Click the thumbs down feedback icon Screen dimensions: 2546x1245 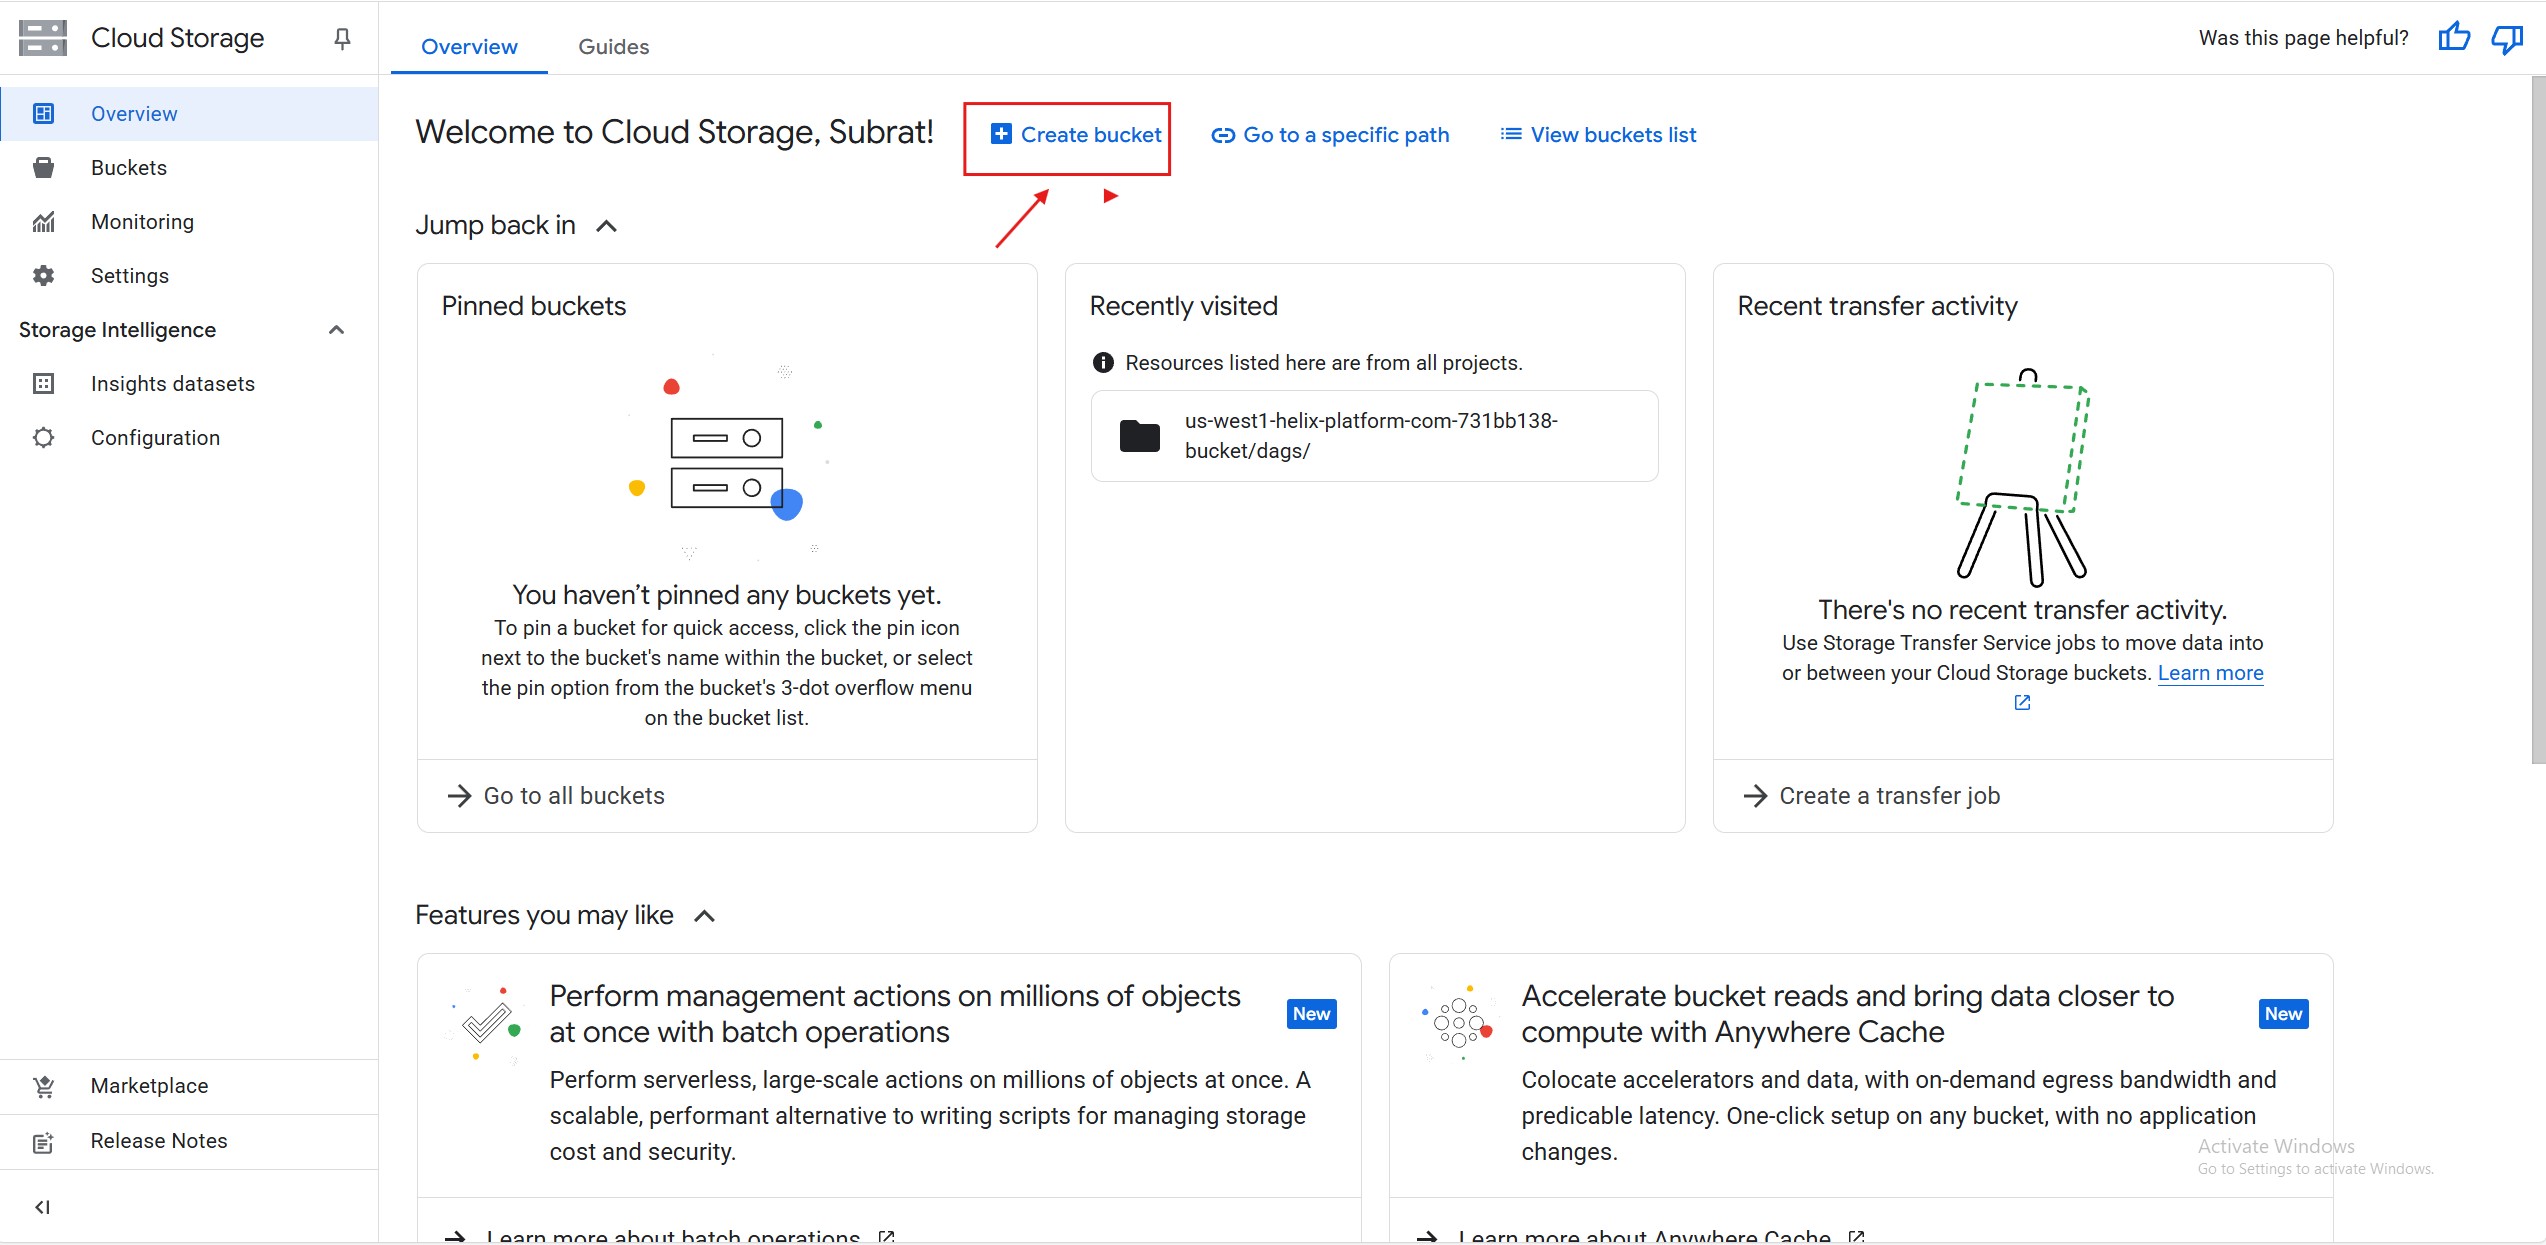click(2507, 38)
